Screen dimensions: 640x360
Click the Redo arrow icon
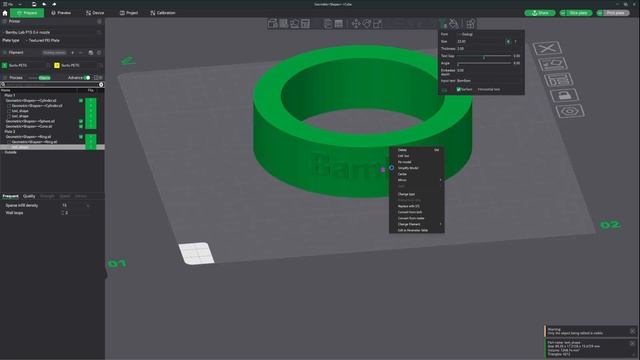54,4
